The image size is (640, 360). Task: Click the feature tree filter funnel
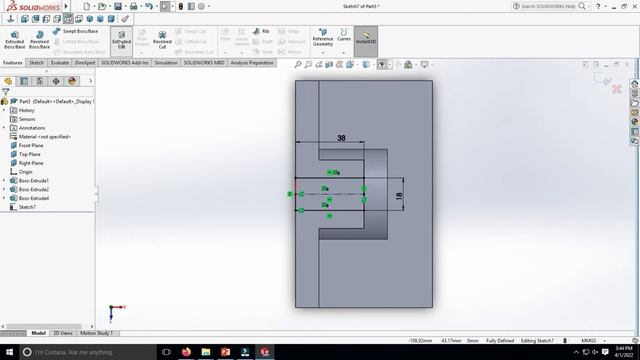pos(5,92)
